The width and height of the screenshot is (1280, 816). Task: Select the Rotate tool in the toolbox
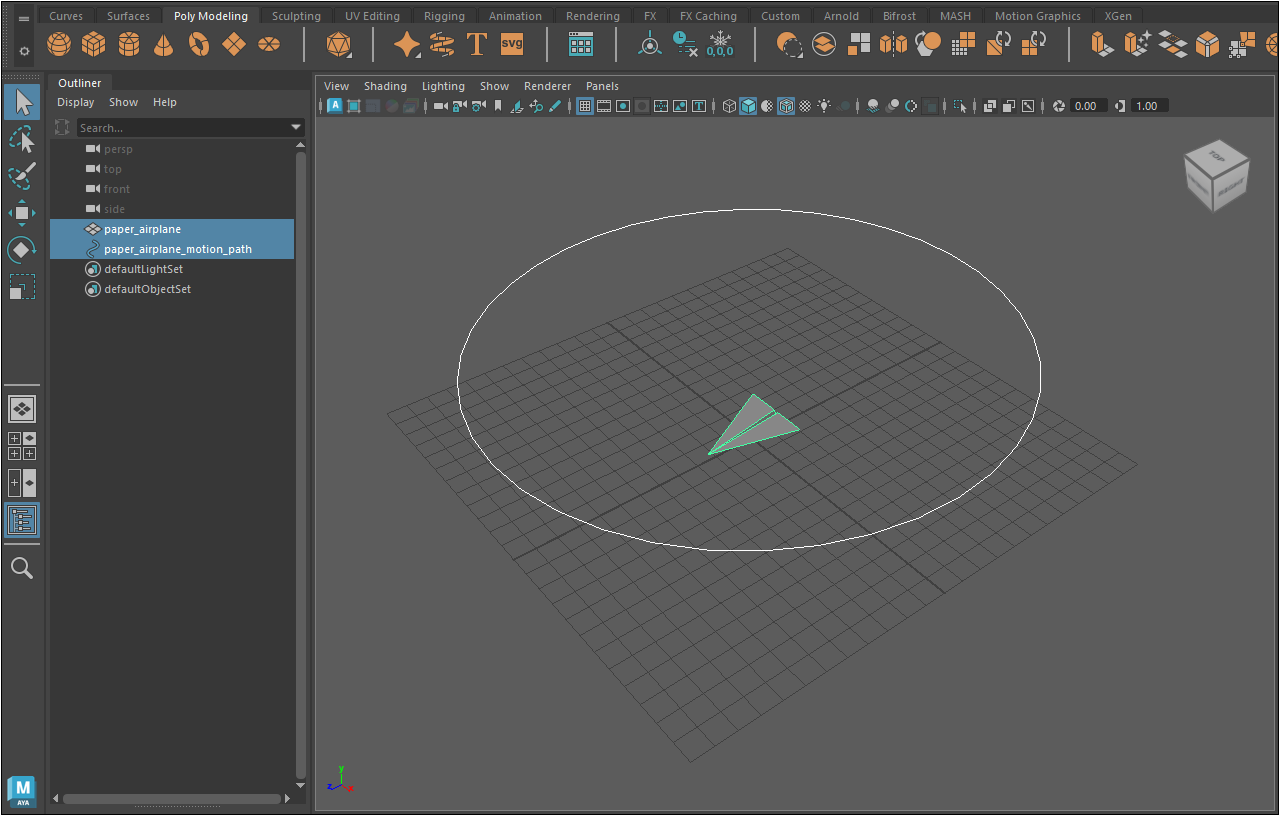pos(22,249)
